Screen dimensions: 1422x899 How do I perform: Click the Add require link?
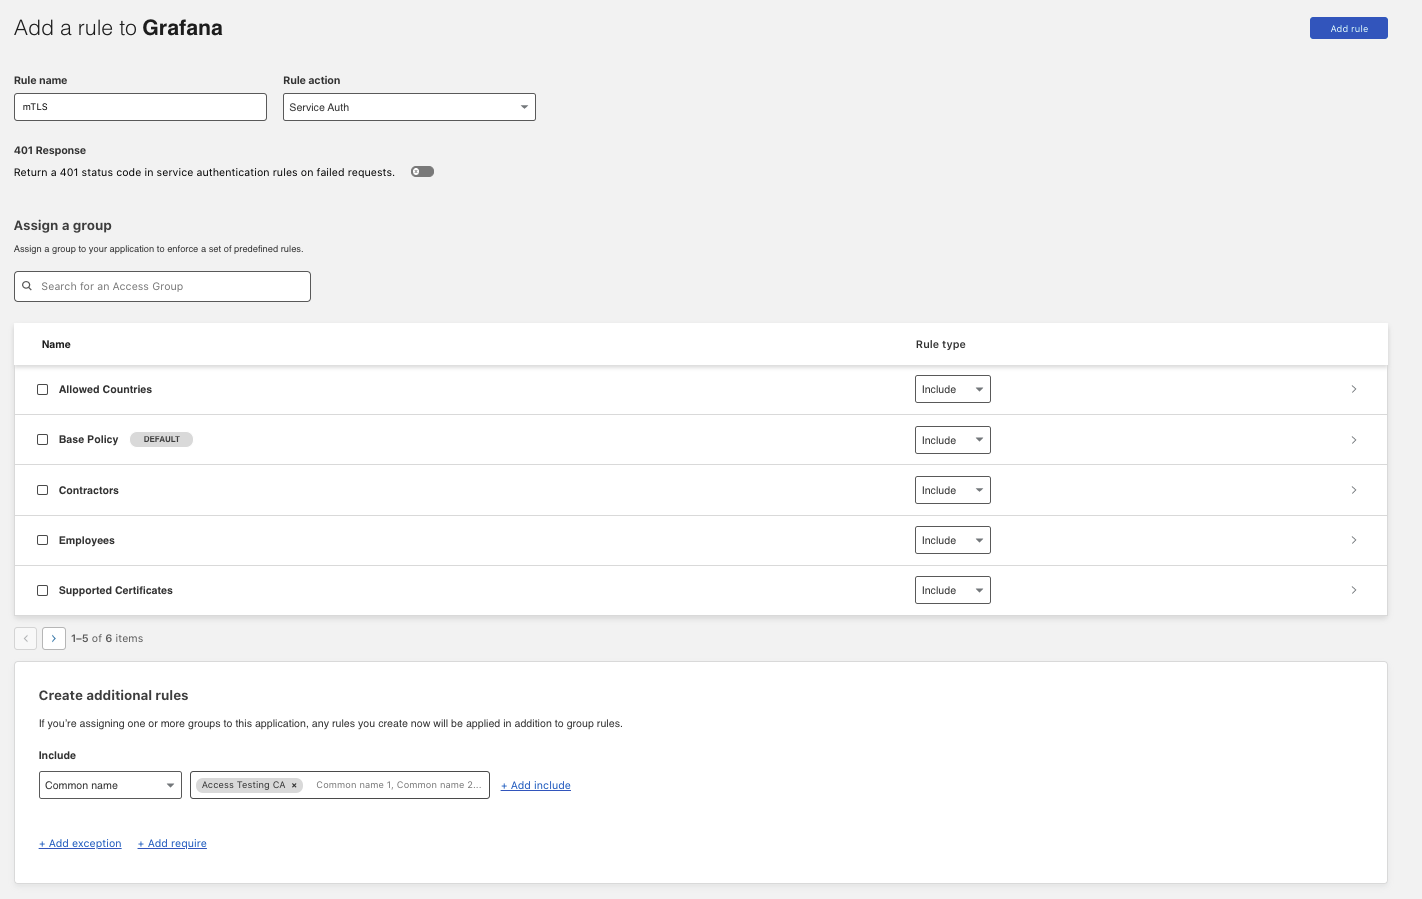tap(172, 844)
